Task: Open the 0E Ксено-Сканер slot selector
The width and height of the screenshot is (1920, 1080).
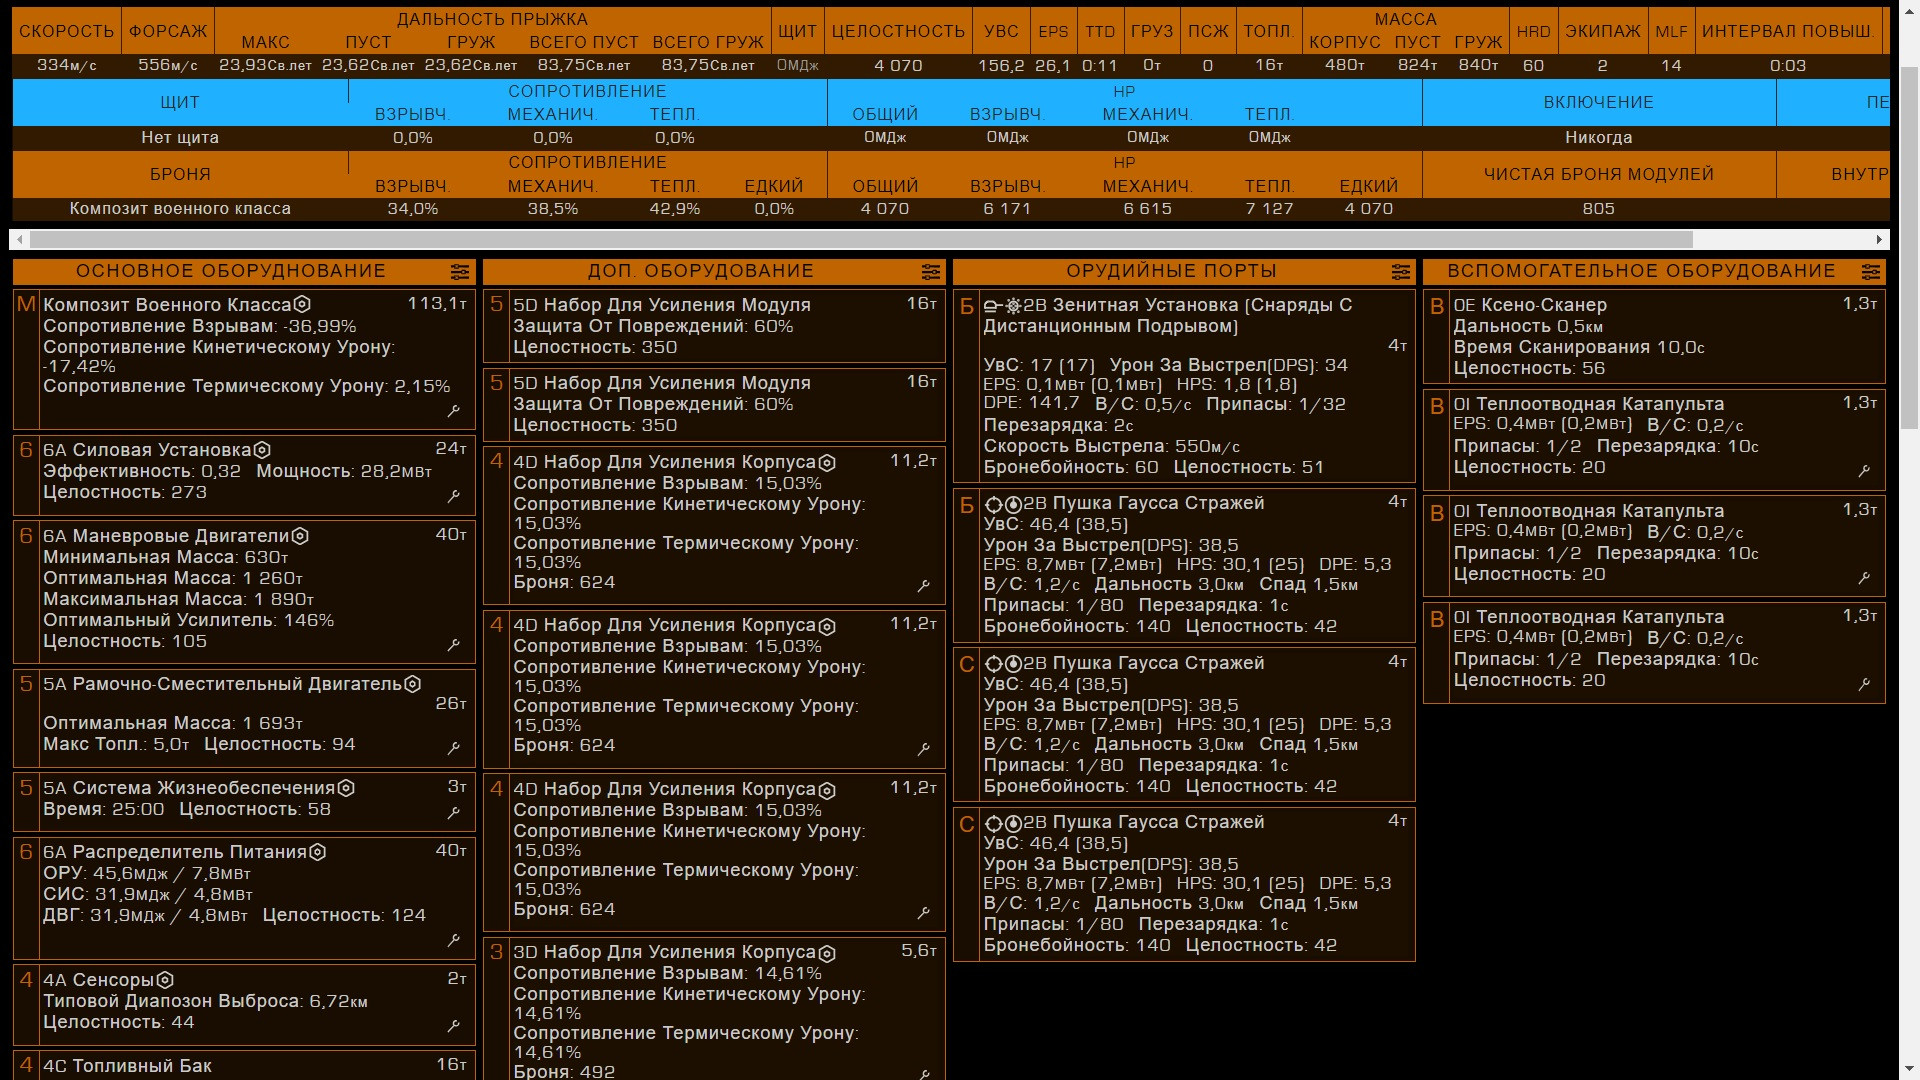Action: (1654, 336)
